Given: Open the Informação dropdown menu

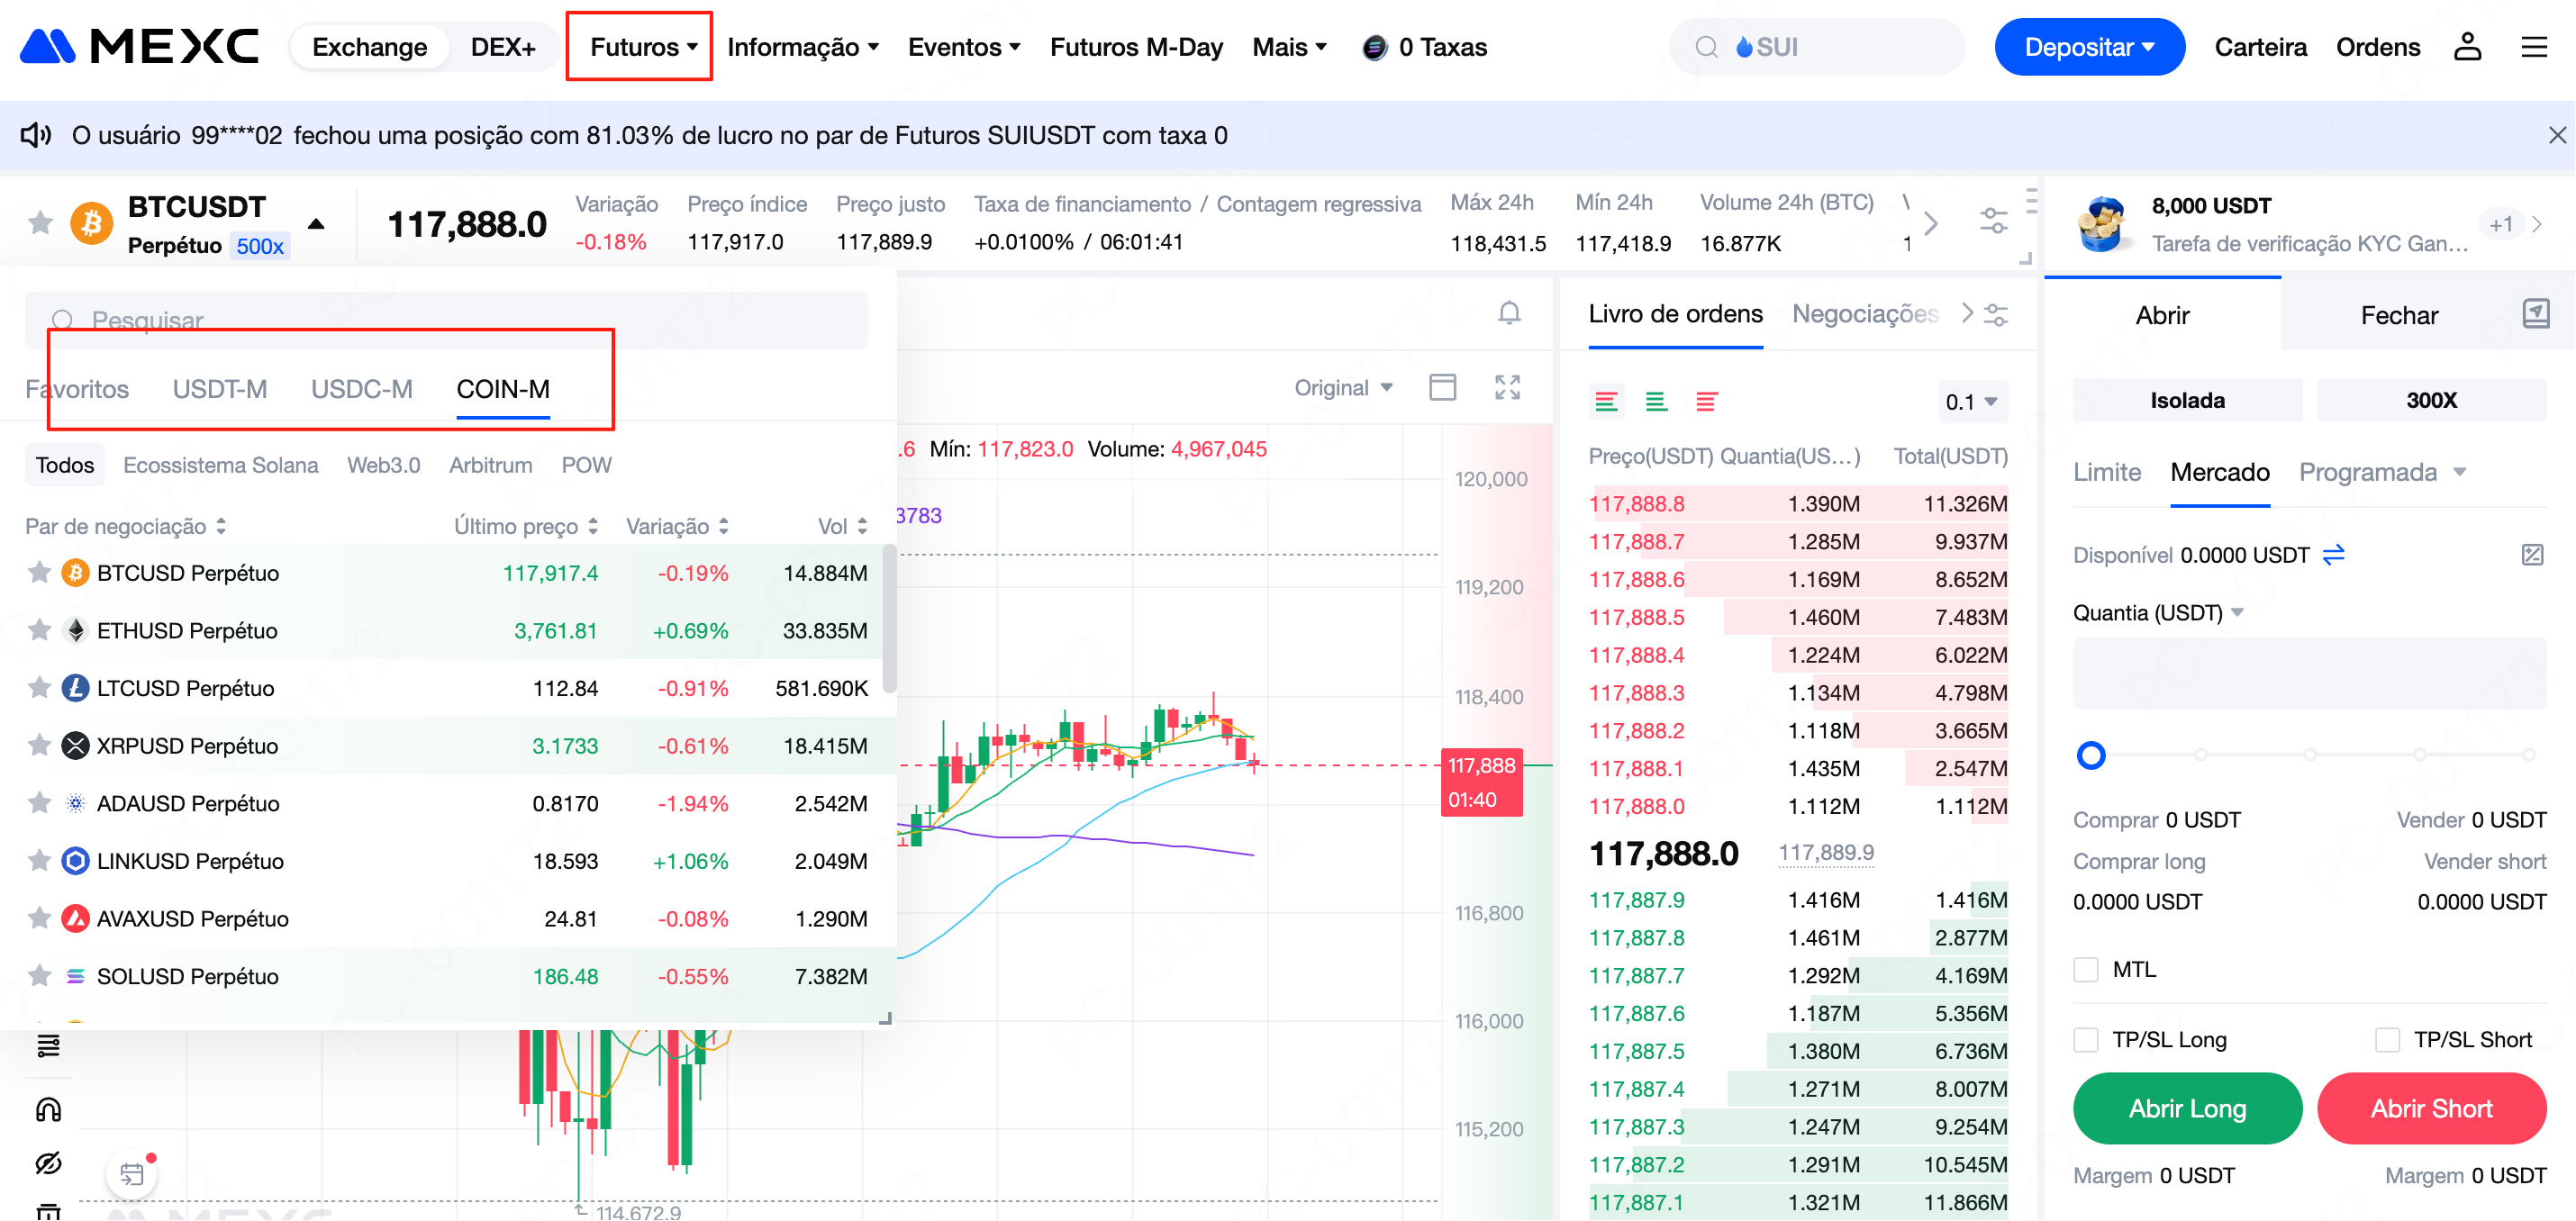Looking at the screenshot, I should click(x=802, y=47).
